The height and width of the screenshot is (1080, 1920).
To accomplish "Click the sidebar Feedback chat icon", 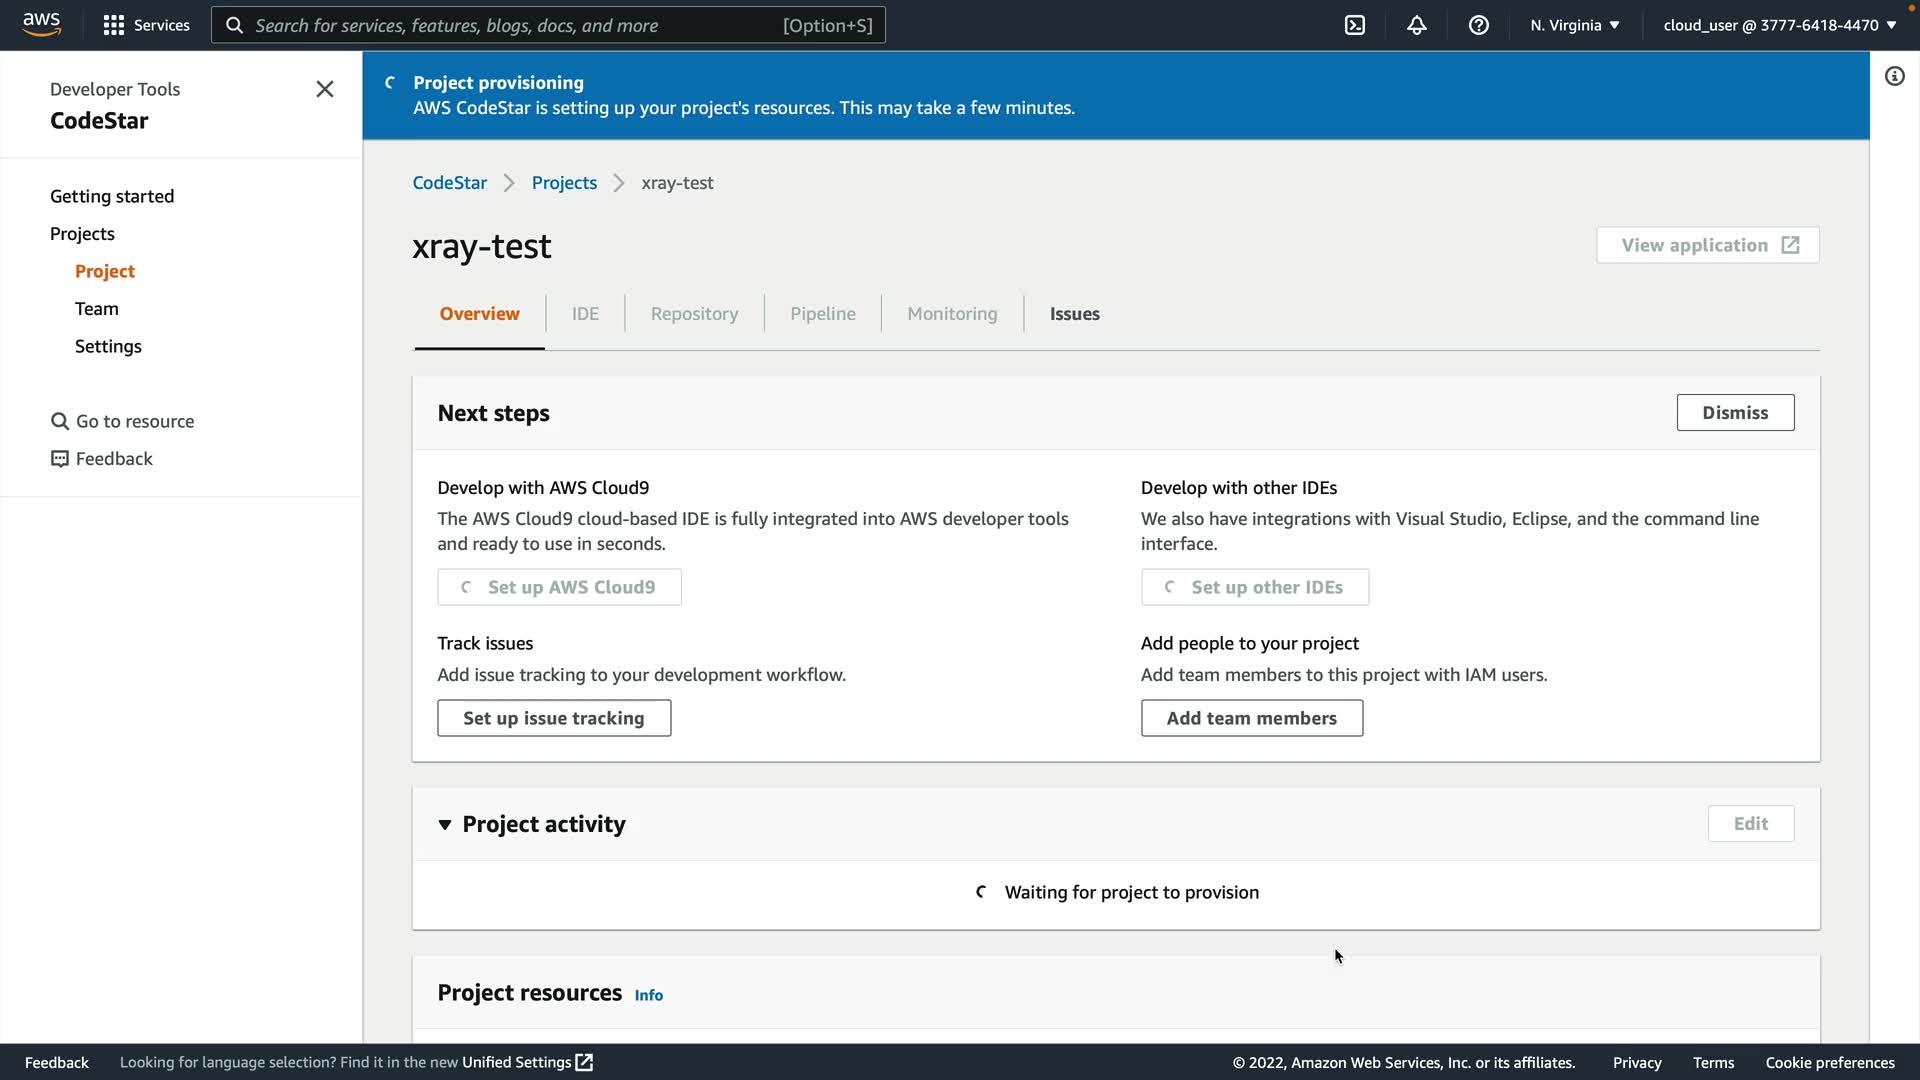I will [x=60, y=459].
